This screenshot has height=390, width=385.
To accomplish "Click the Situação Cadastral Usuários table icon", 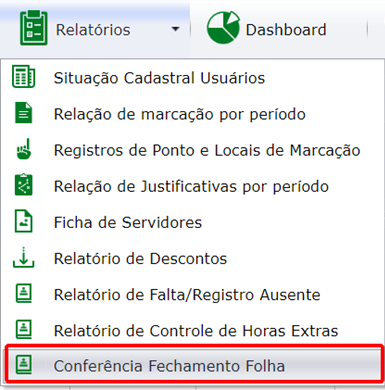I will click(x=23, y=77).
